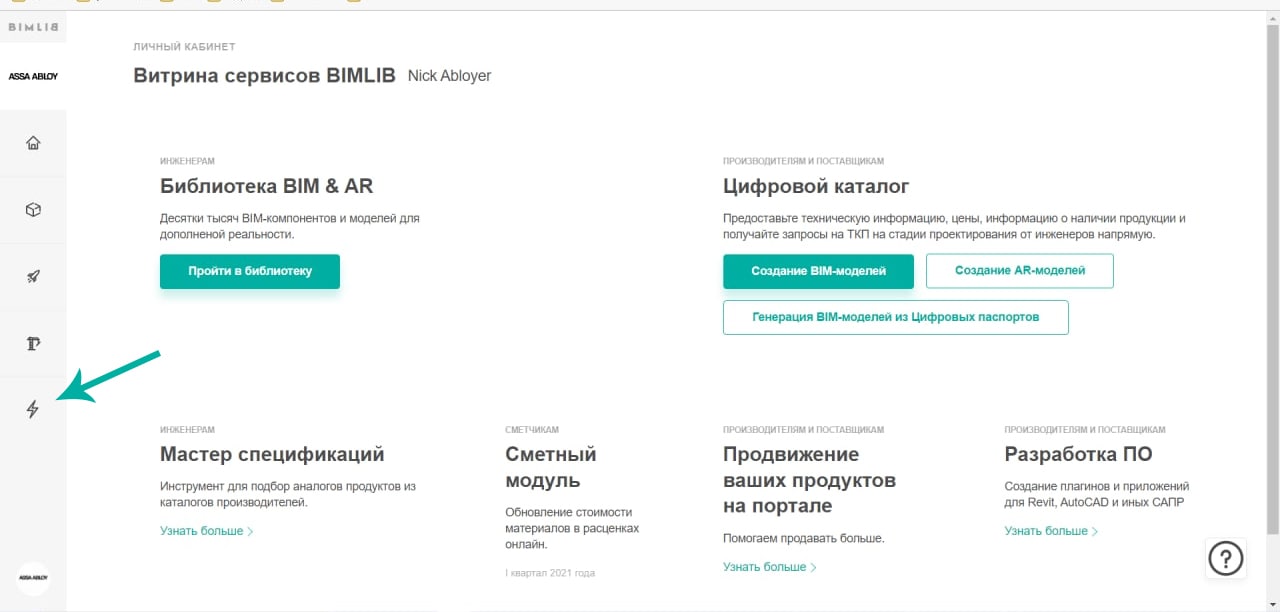This screenshot has width=1280, height=612.
Task: Click the Мастер спецификаций heading
Action: click(x=272, y=454)
